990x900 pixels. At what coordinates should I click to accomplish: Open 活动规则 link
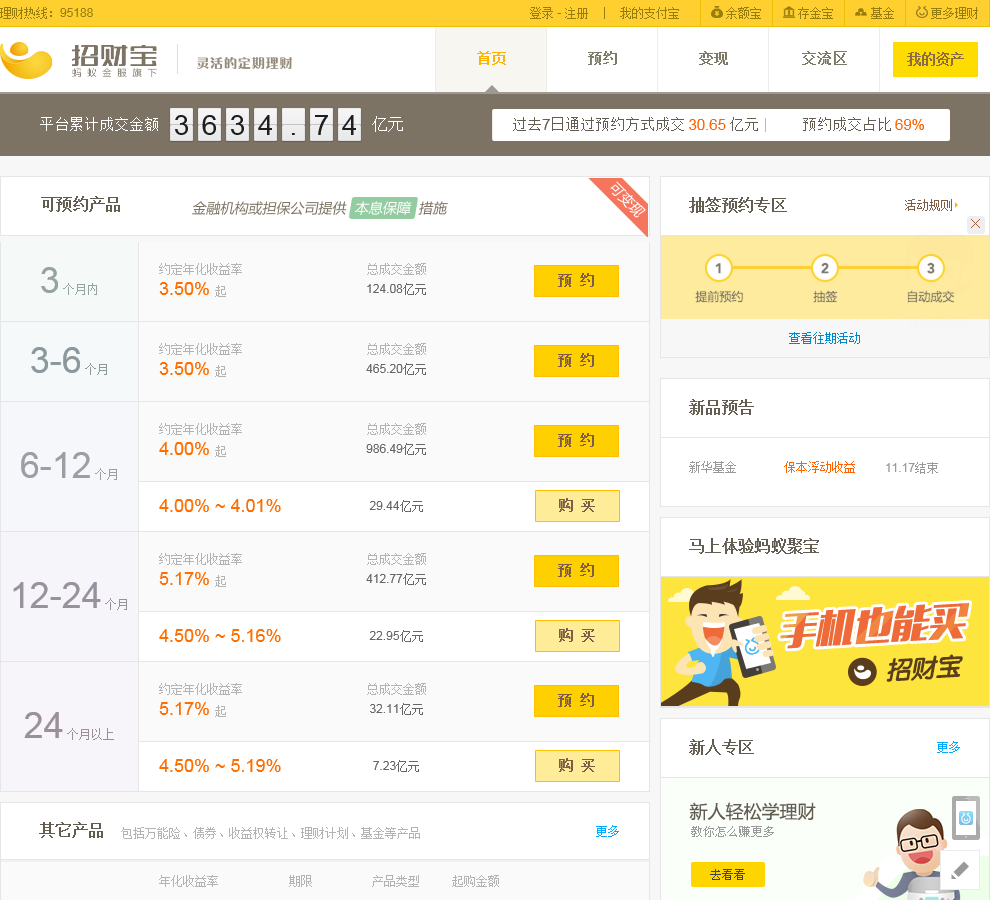(931, 205)
